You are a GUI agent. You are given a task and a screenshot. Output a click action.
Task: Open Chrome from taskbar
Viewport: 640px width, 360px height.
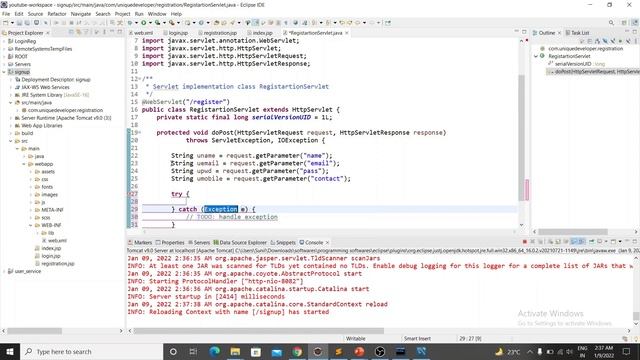pos(297,351)
